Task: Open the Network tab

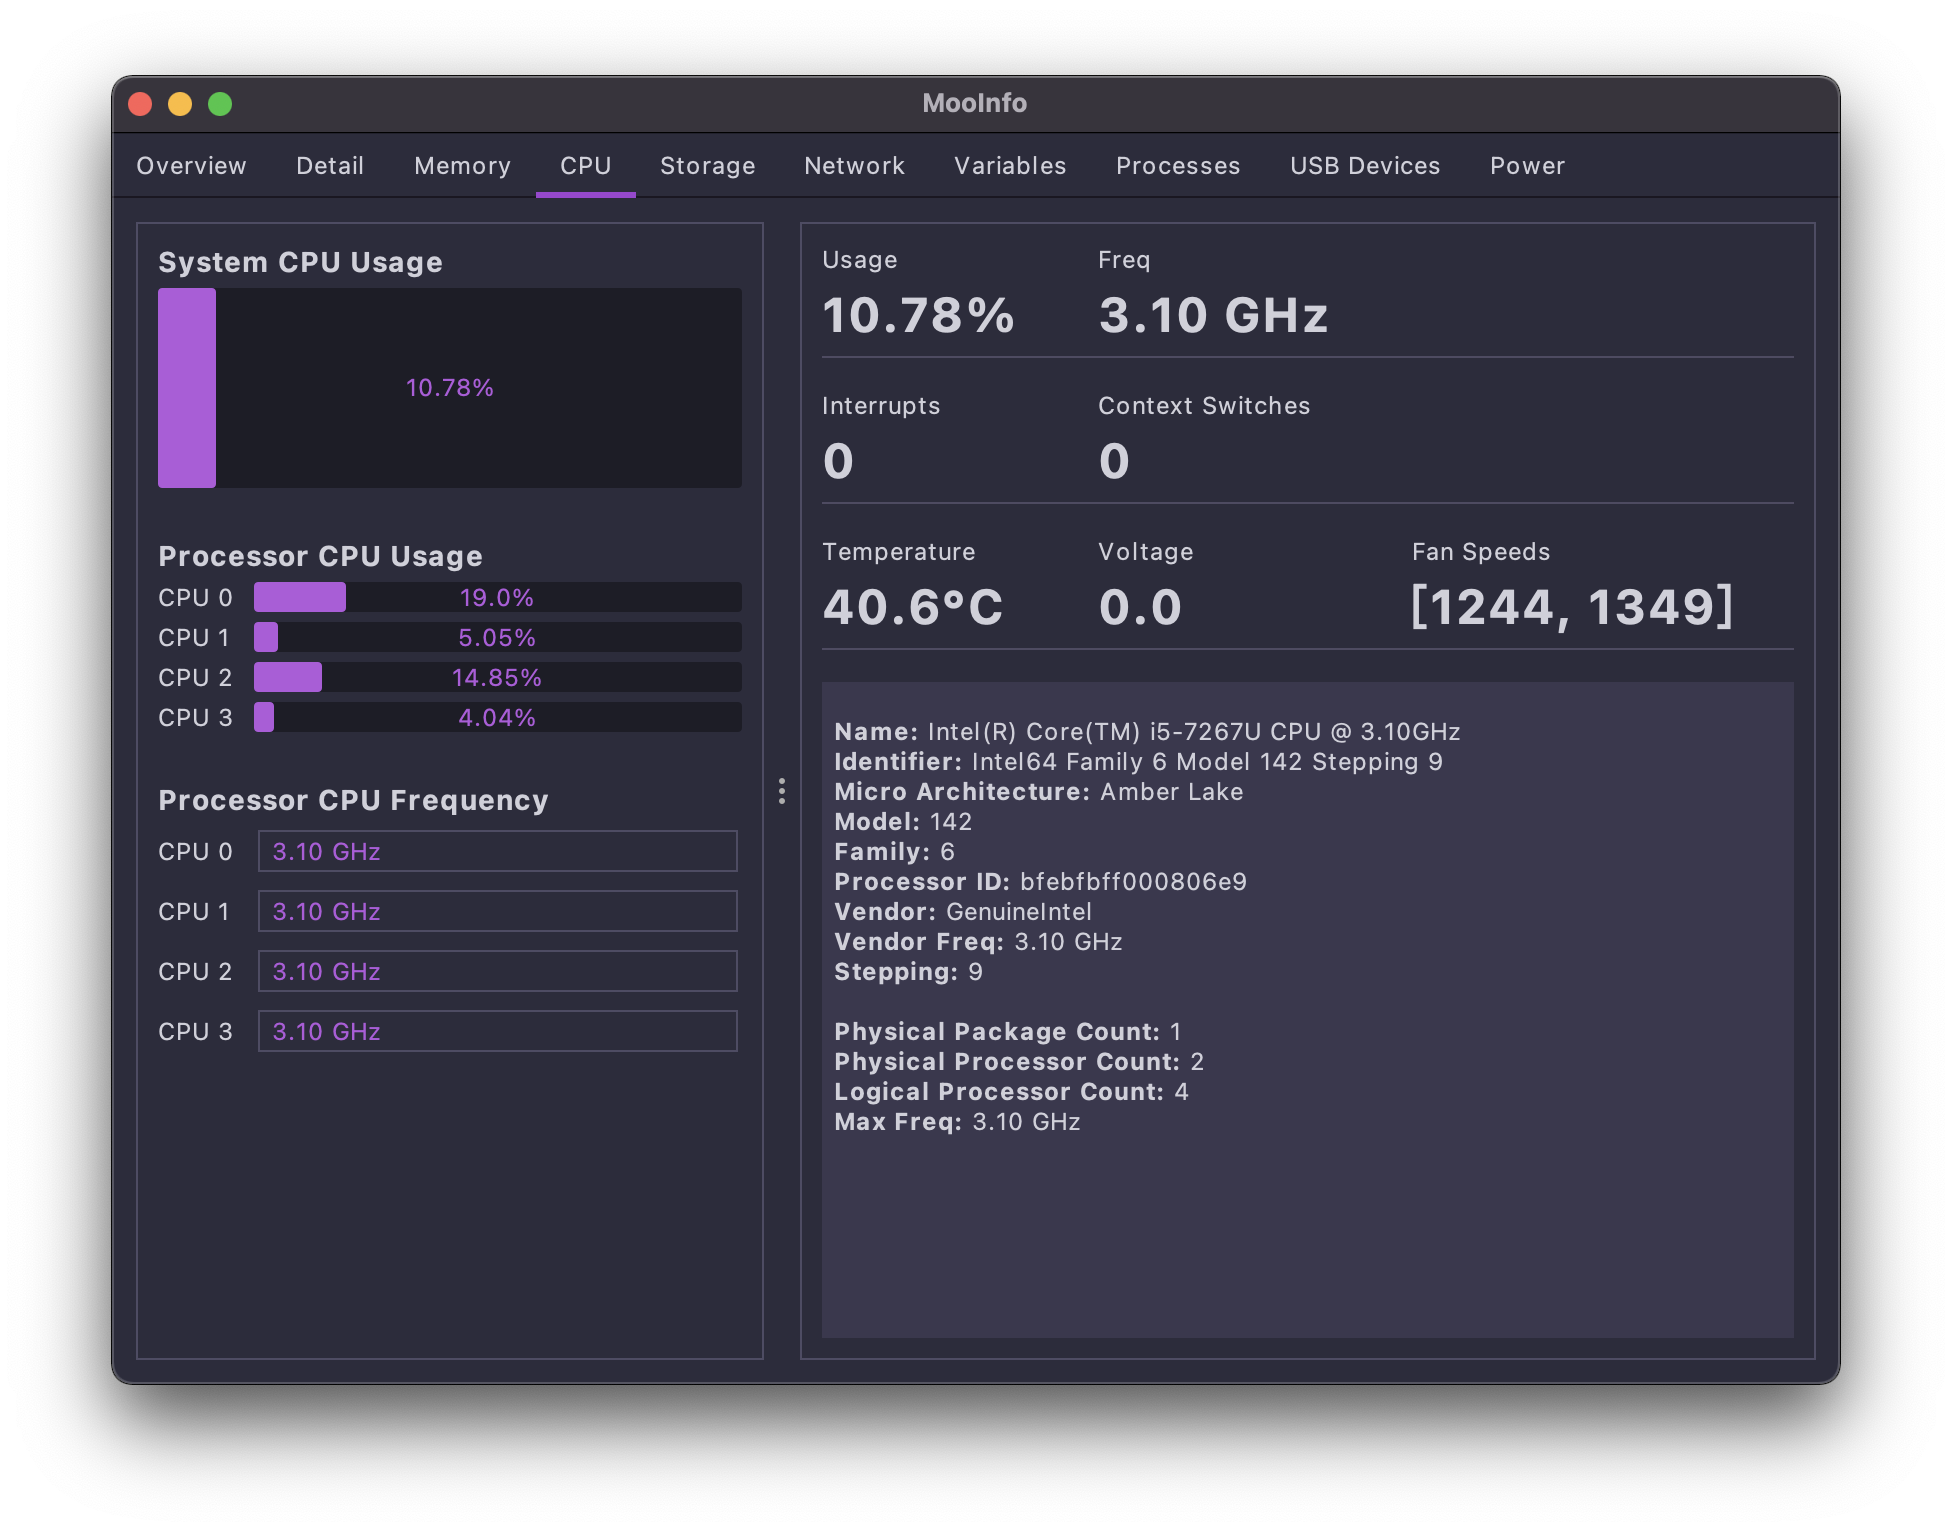Action: pos(854,166)
